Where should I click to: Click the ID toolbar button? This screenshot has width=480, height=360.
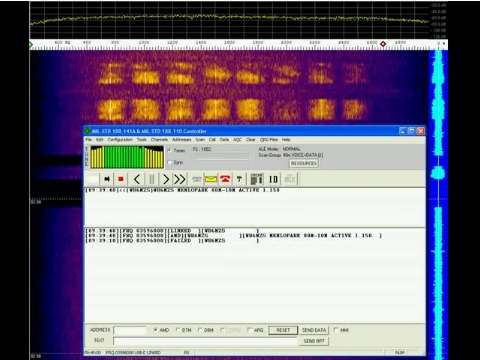click(273, 179)
